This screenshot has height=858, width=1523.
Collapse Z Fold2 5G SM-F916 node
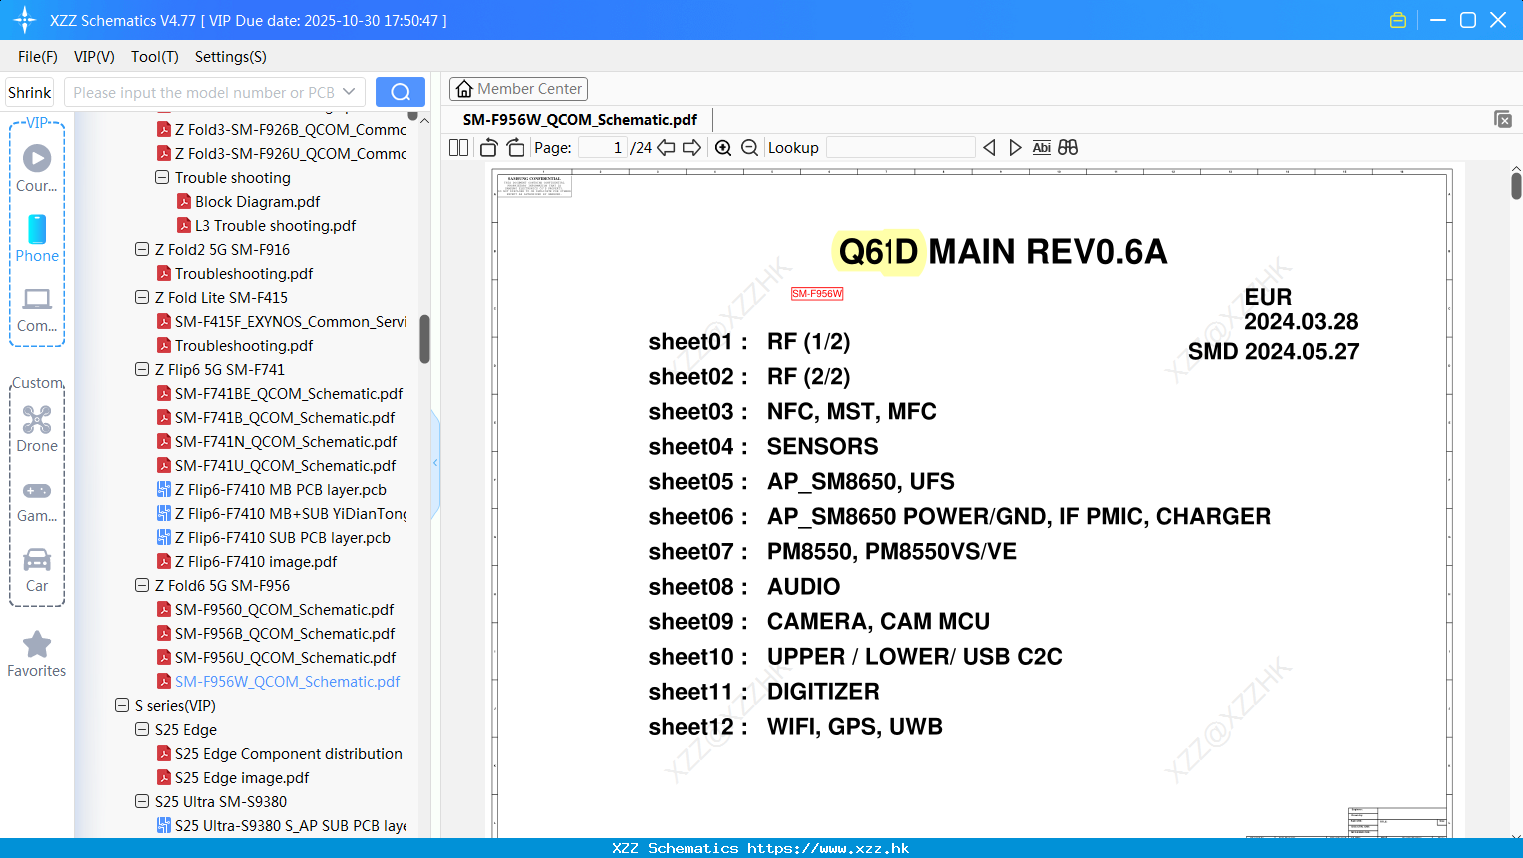click(x=142, y=249)
